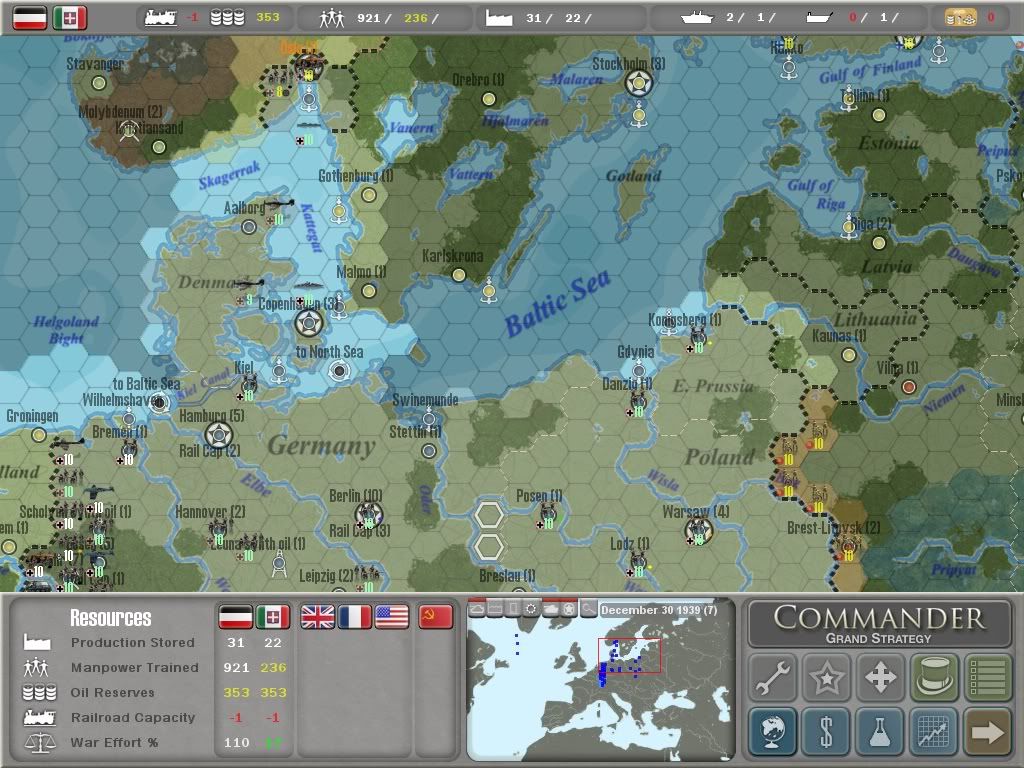
Task: Click the factory production icon in the top bar
Action: [499, 18]
